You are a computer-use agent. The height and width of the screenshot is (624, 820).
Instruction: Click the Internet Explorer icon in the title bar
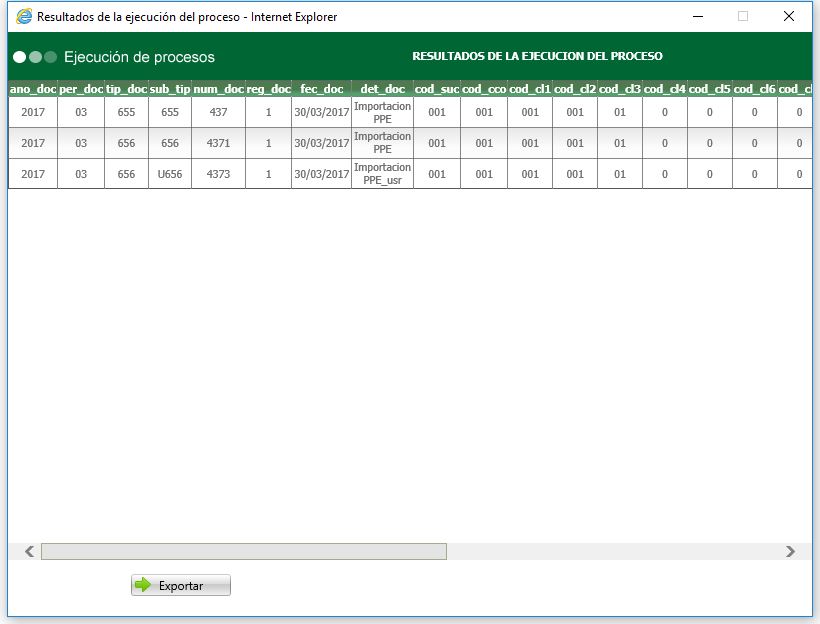click(23, 16)
